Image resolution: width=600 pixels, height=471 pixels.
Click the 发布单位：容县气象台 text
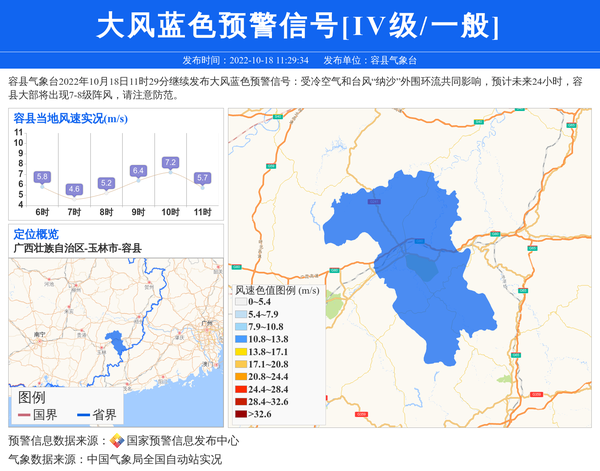pyautogui.click(x=370, y=60)
